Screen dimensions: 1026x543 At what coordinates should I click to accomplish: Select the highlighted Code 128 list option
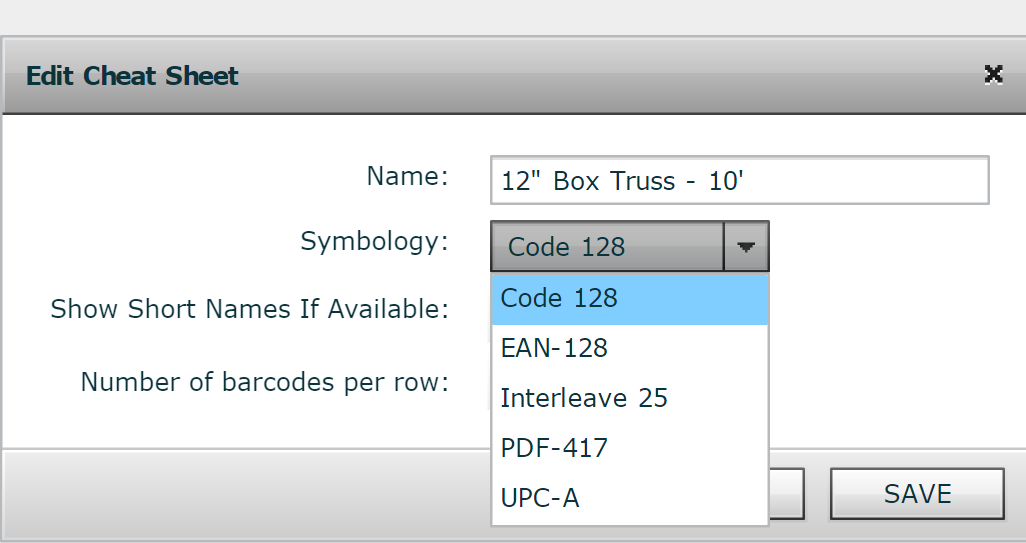point(629,299)
